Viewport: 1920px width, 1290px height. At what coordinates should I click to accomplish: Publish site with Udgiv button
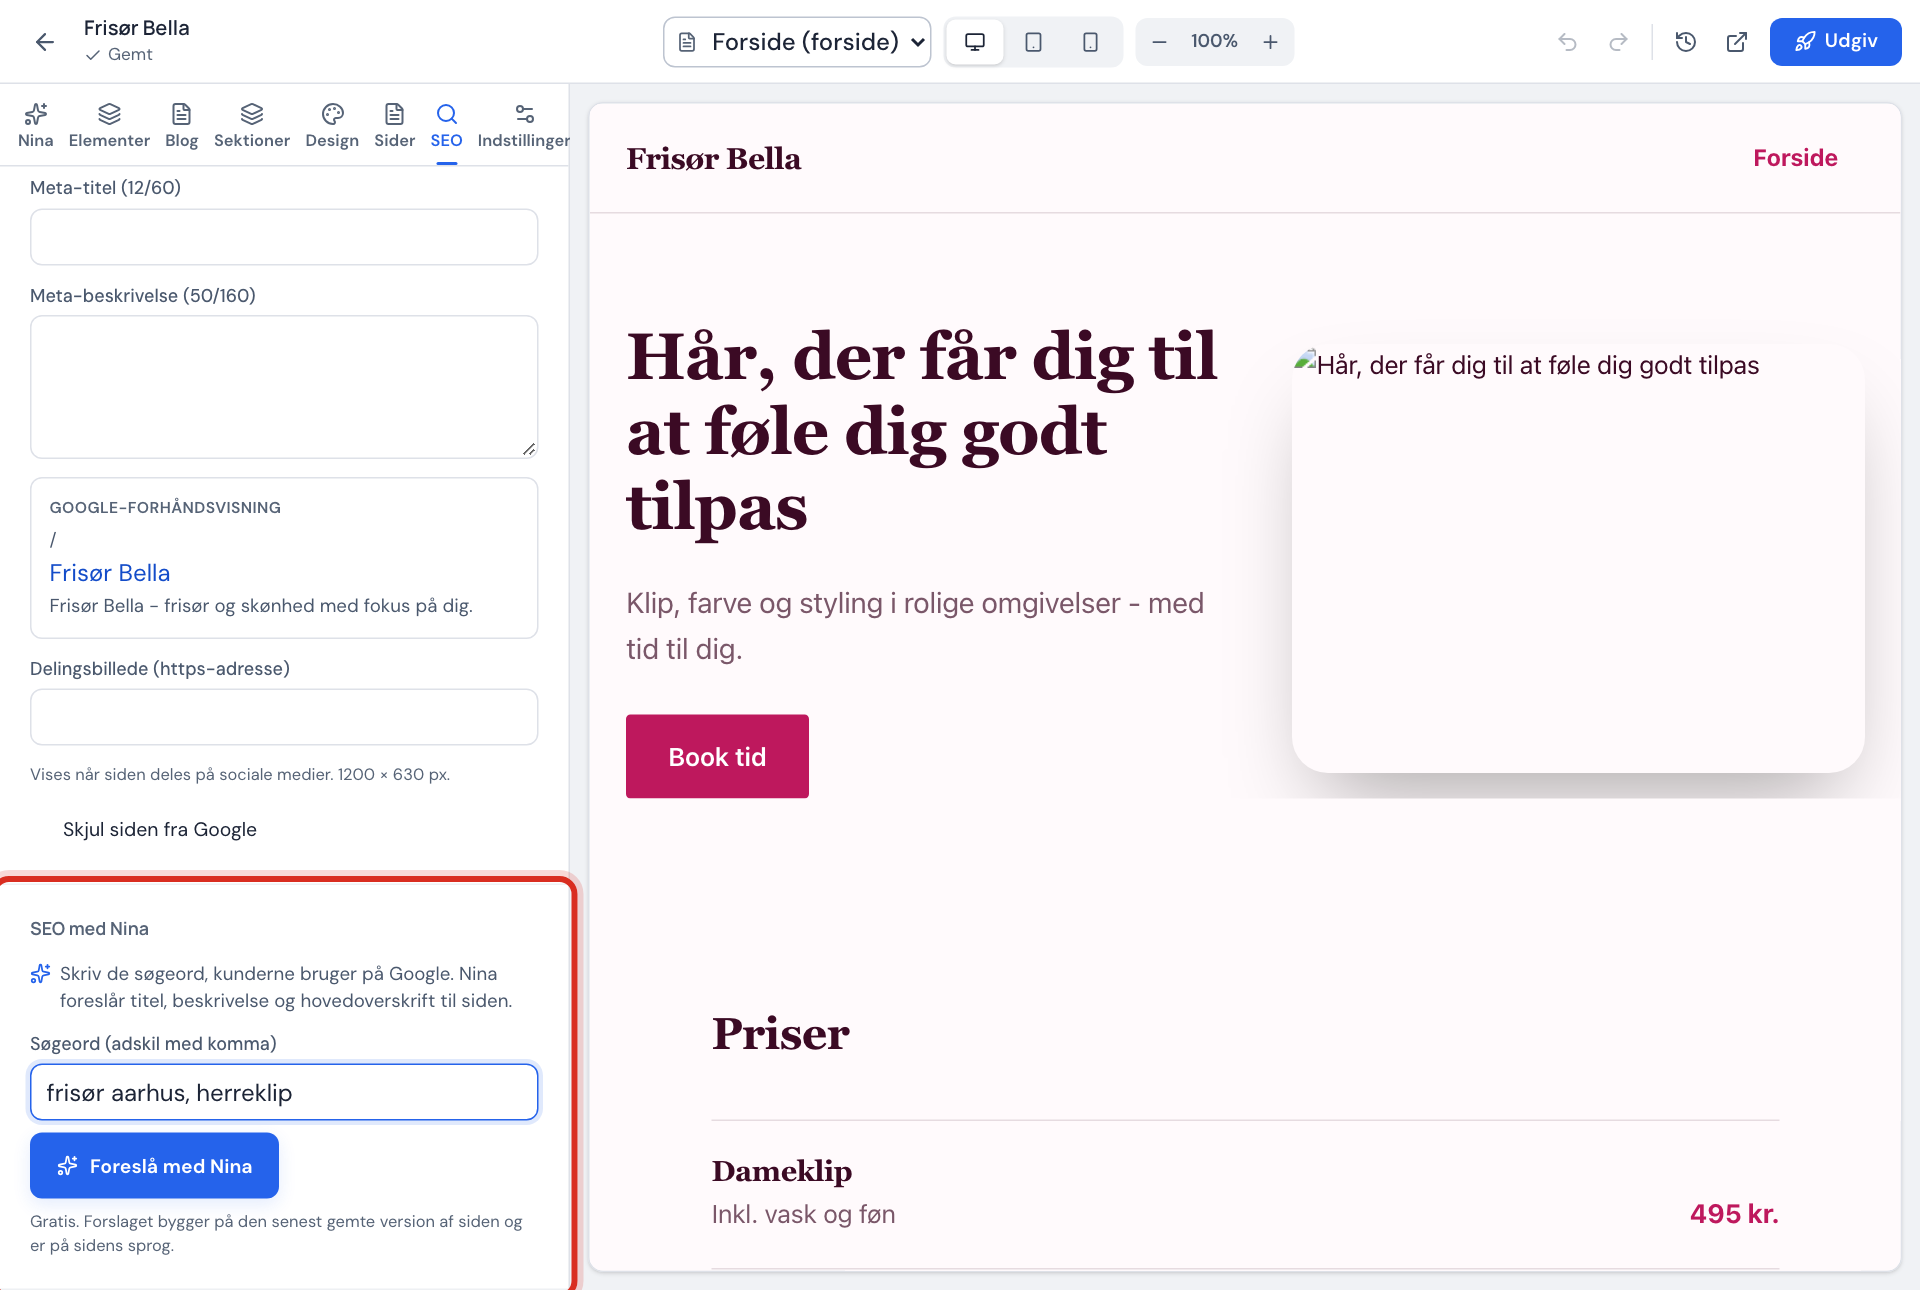1835,42
